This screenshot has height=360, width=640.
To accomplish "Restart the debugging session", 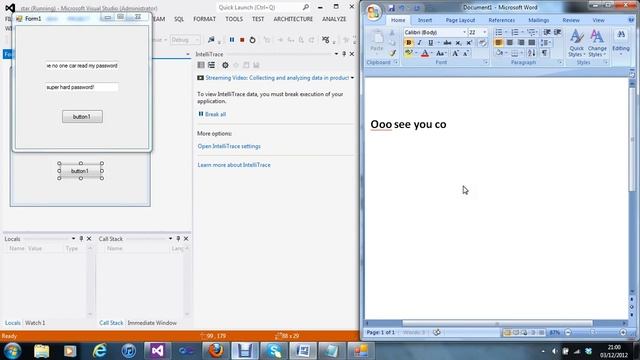I will coord(253,40).
